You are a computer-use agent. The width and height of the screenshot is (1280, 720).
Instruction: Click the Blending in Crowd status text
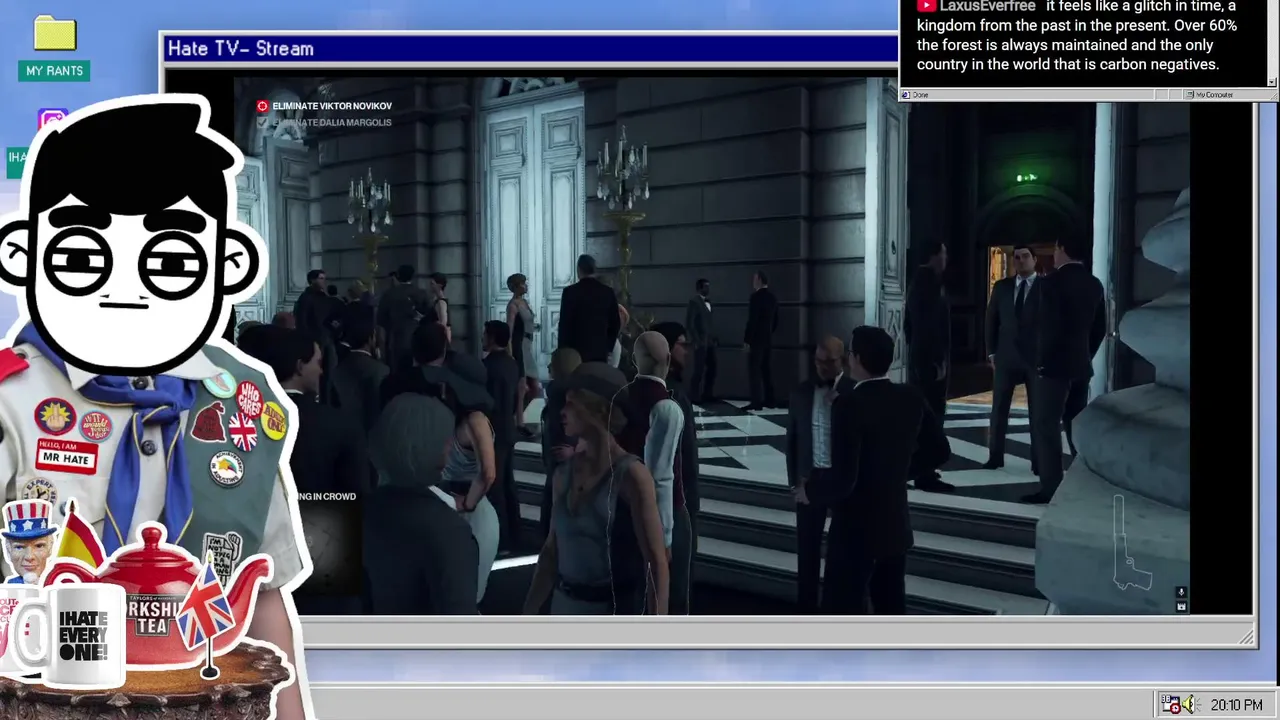[x=324, y=496]
